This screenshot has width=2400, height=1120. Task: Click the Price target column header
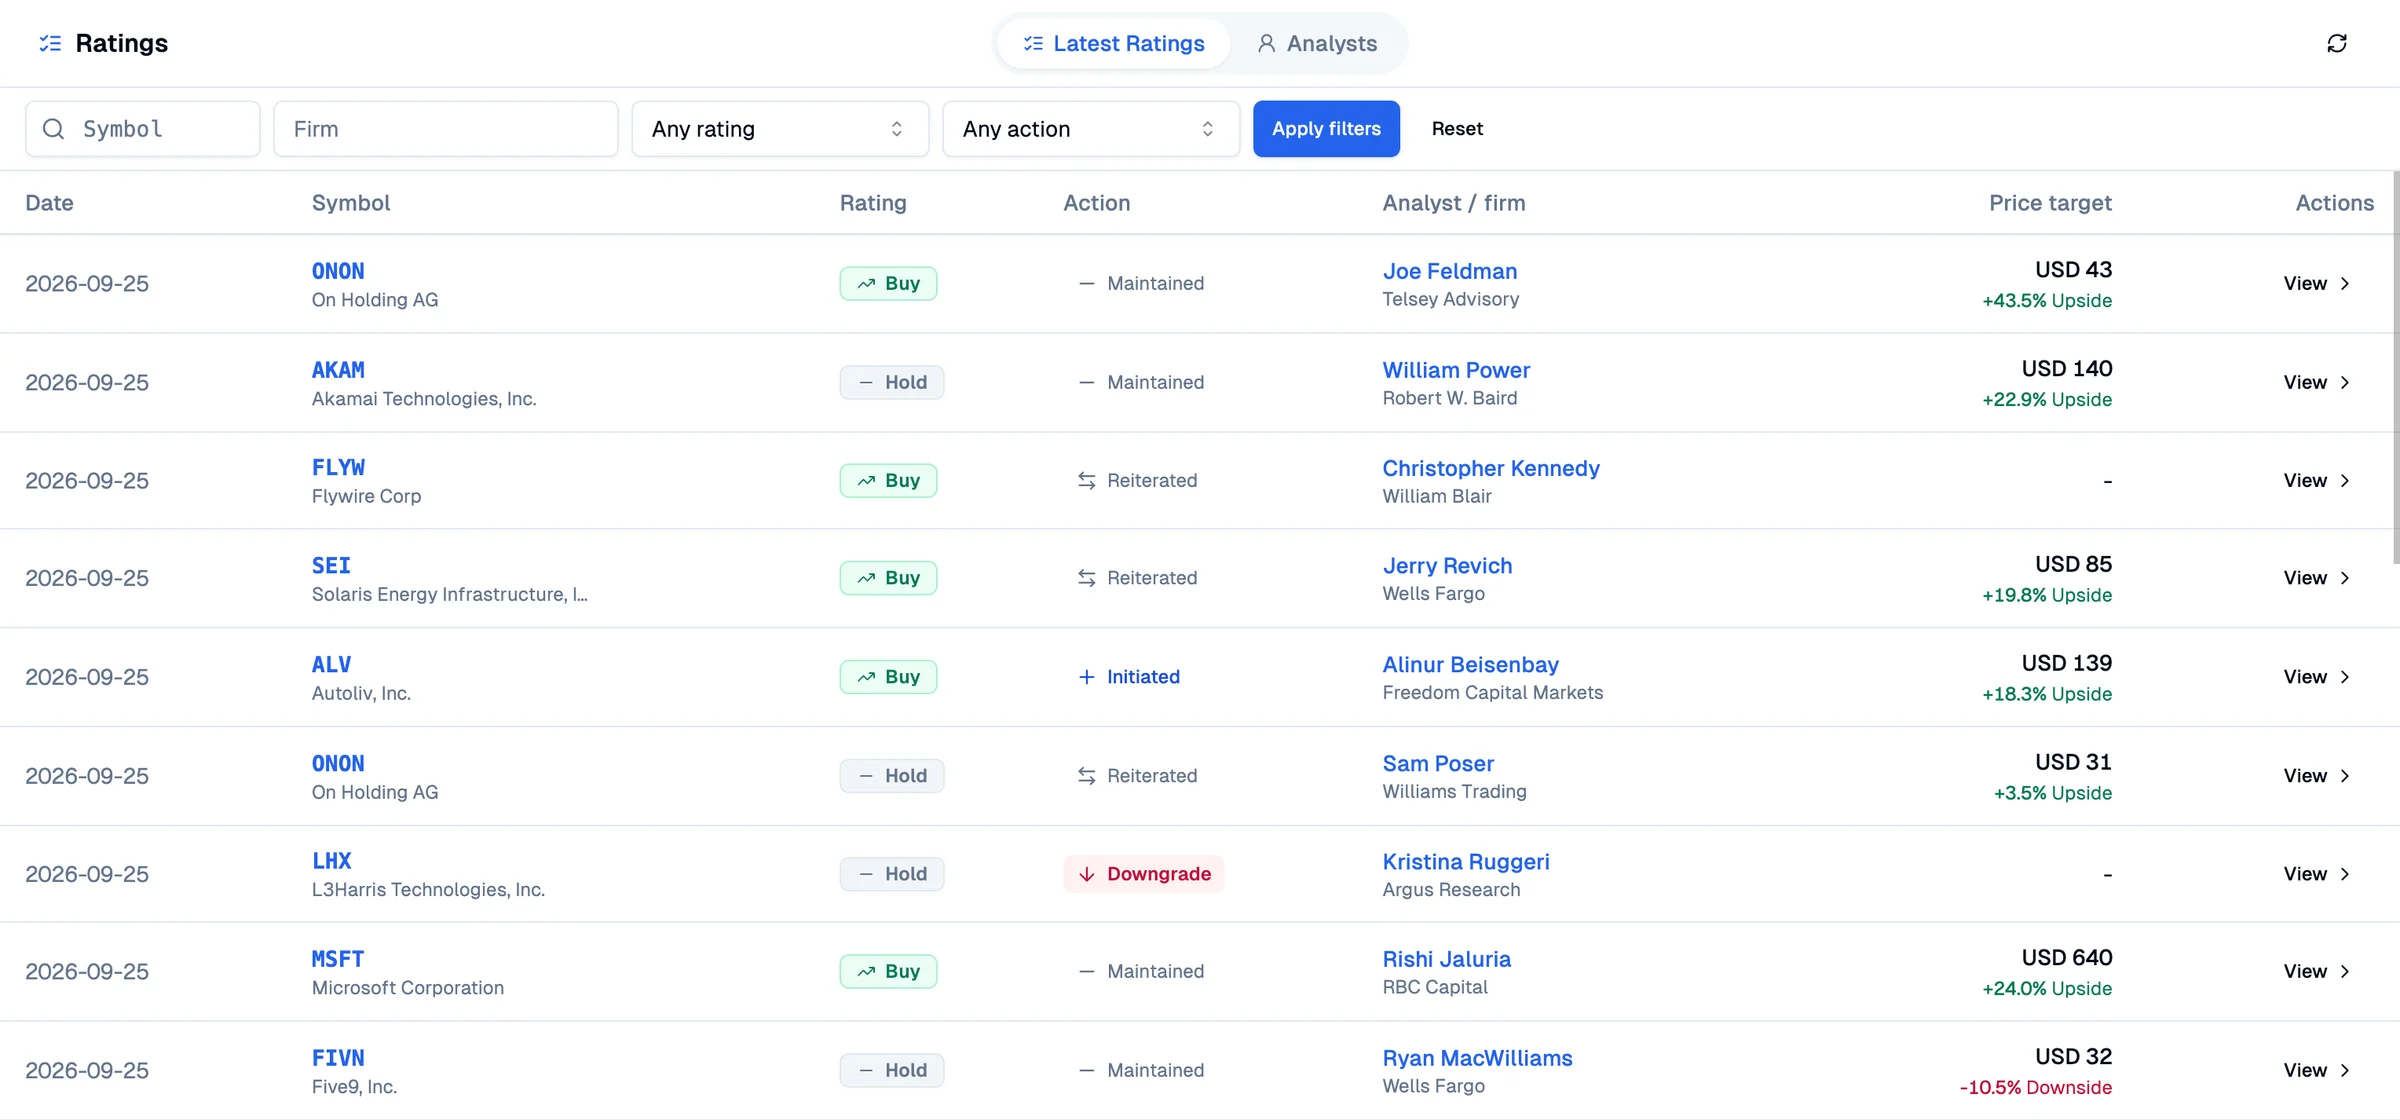tap(2050, 203)
